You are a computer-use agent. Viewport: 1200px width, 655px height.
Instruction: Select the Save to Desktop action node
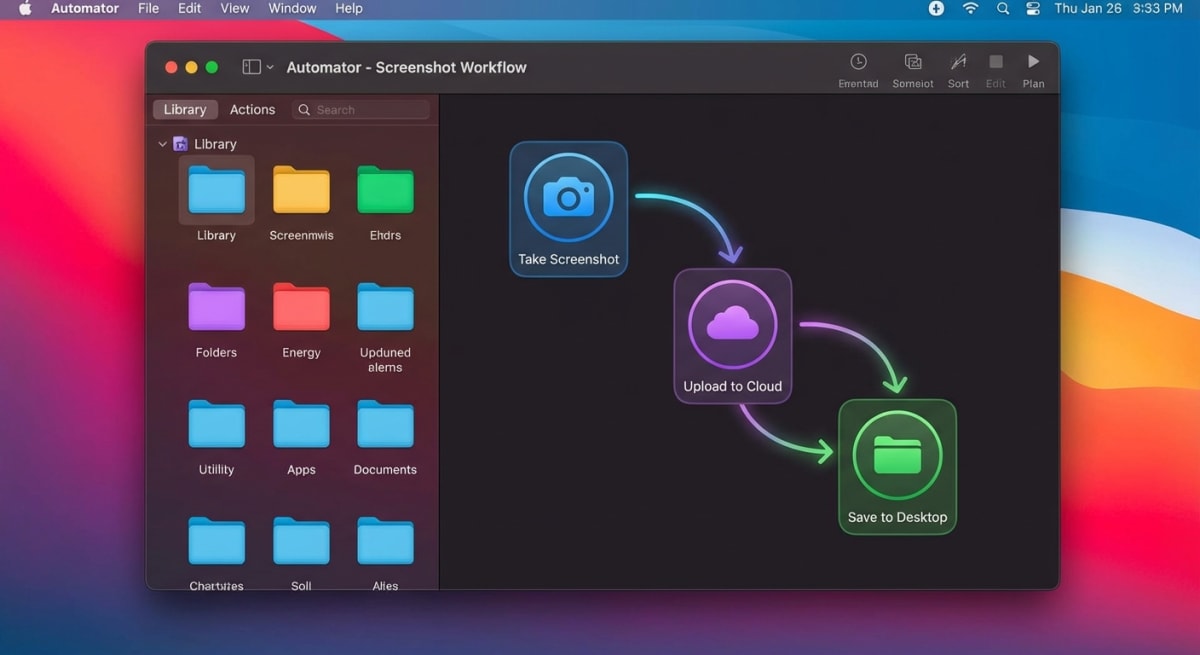click(897, 466)
